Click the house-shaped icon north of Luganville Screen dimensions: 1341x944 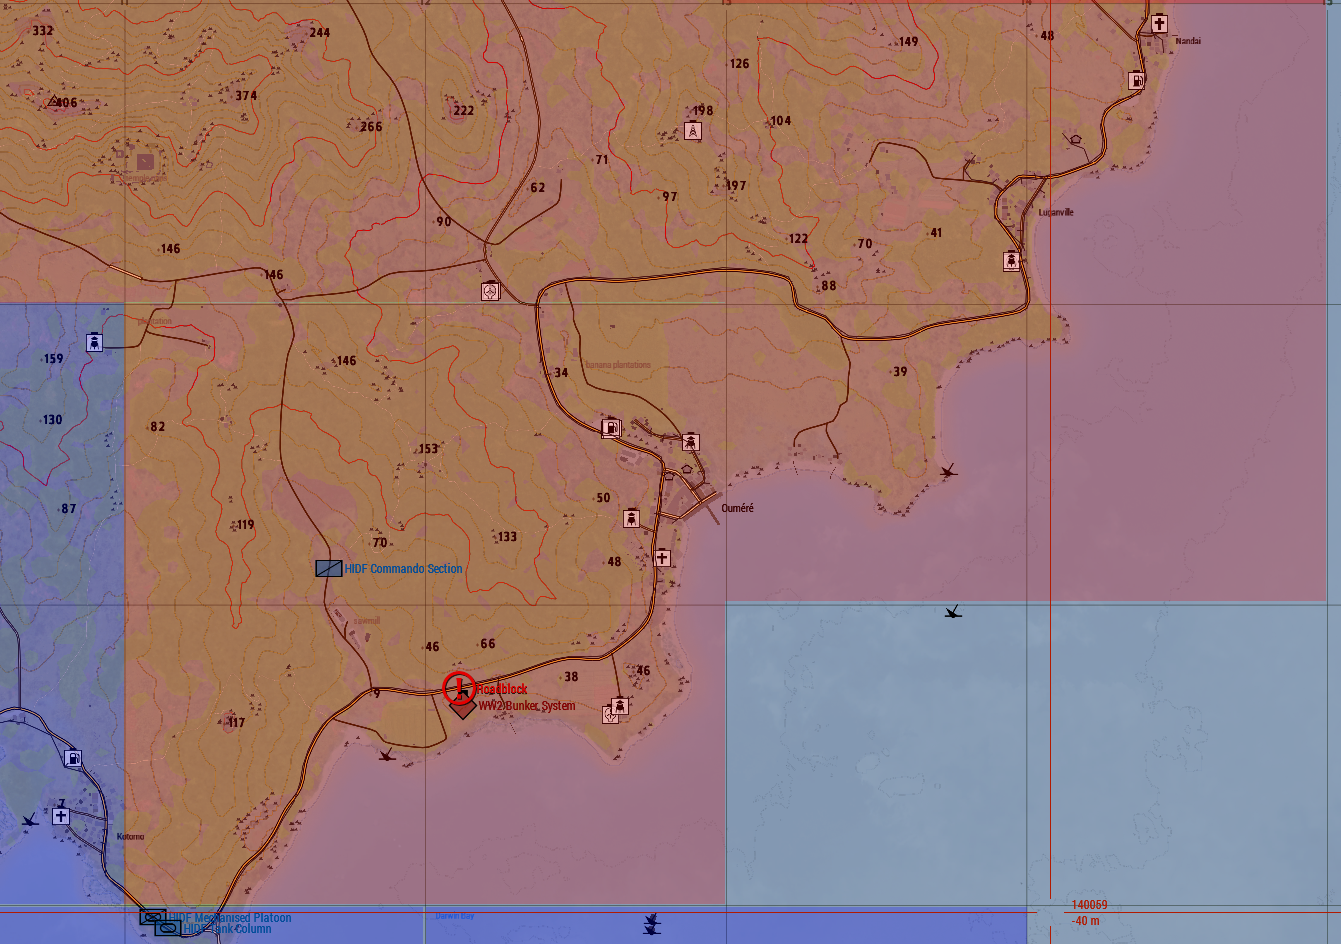click(1076, 140)
